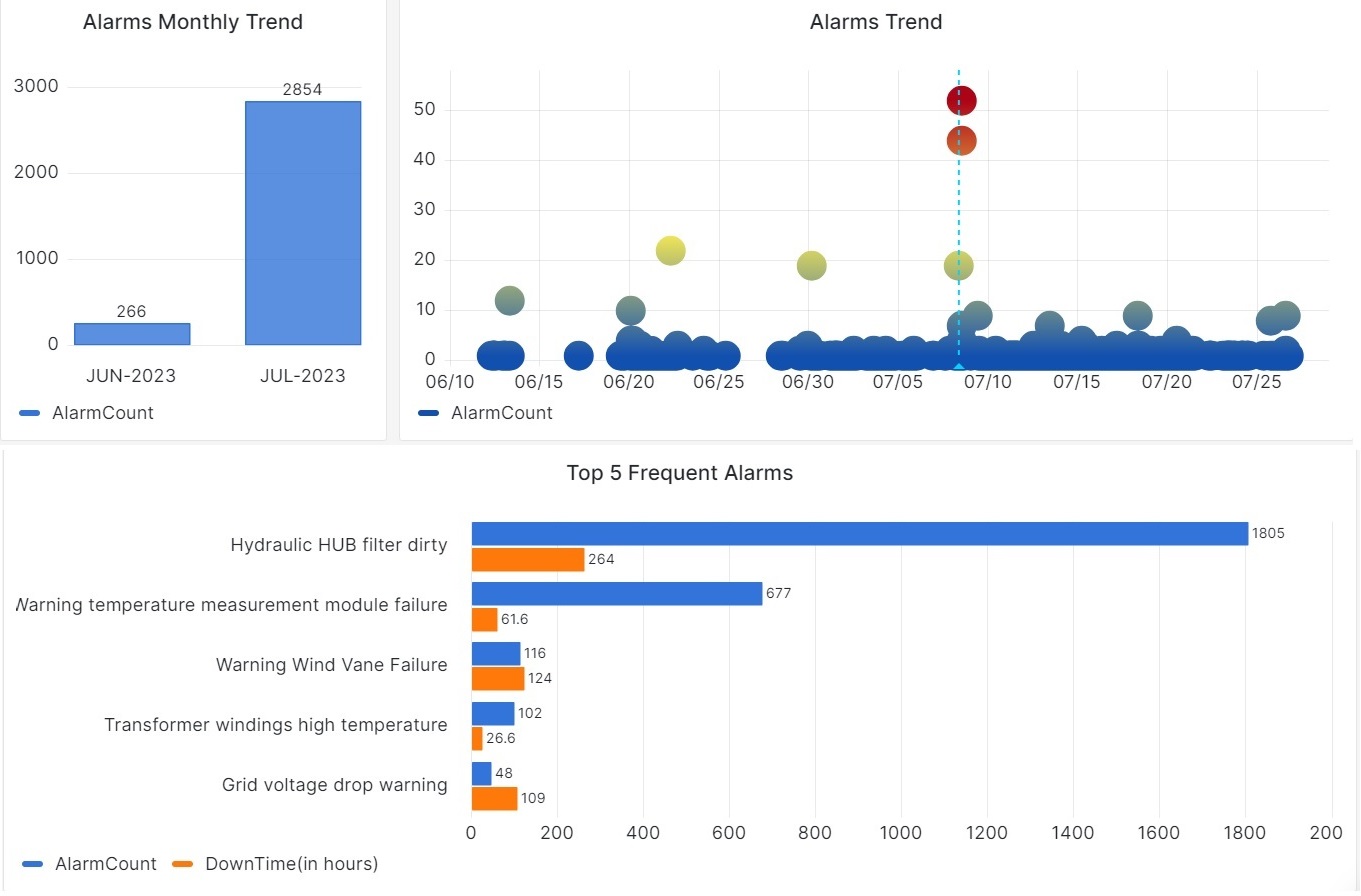This screenshot has width=1361, height=896.
Task: Click the JUN-2023 bar in Alarms Monthly Trend
Action: click(x=132, y=334)
